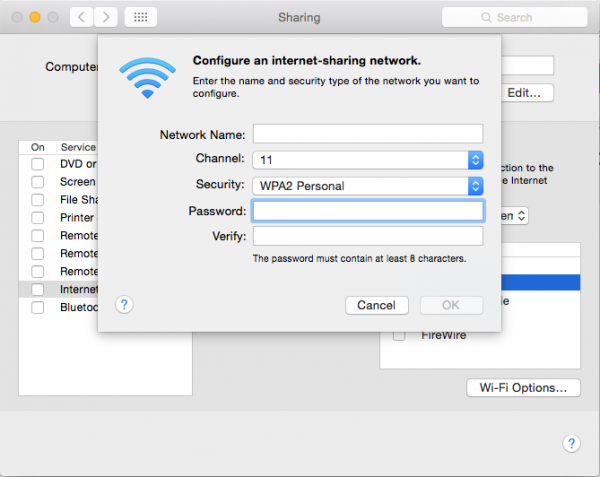Click the magnifier icon in Search field
600x477 pixels.
pyautogui.click(x=485, y=18)
